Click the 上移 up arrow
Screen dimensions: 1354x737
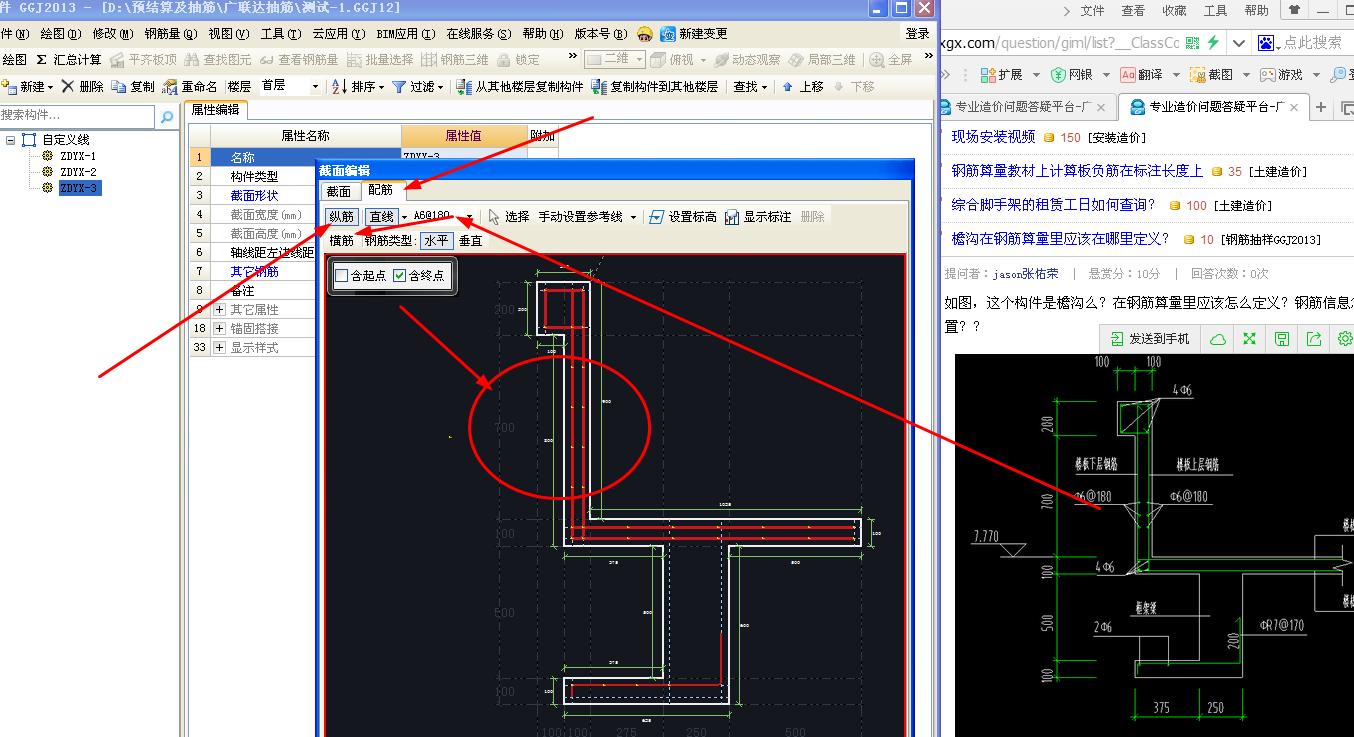788,87
